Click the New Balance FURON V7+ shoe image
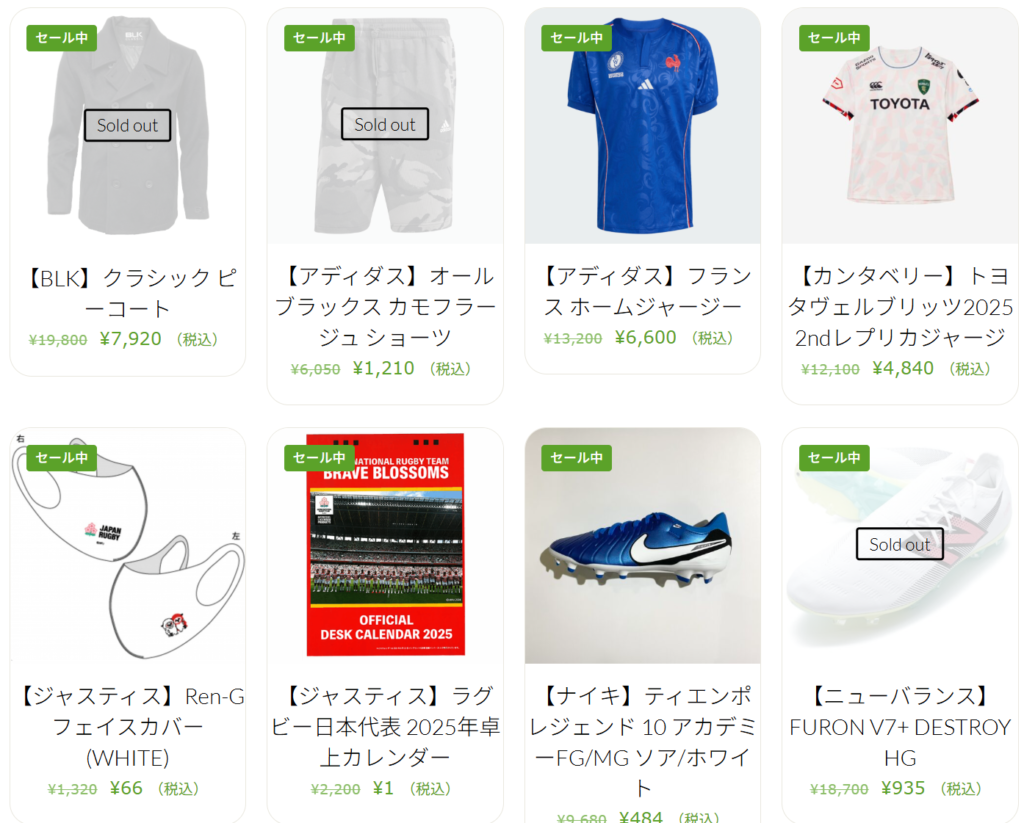This screenshot has height=823, width=1024. click(x=900, y=546)
